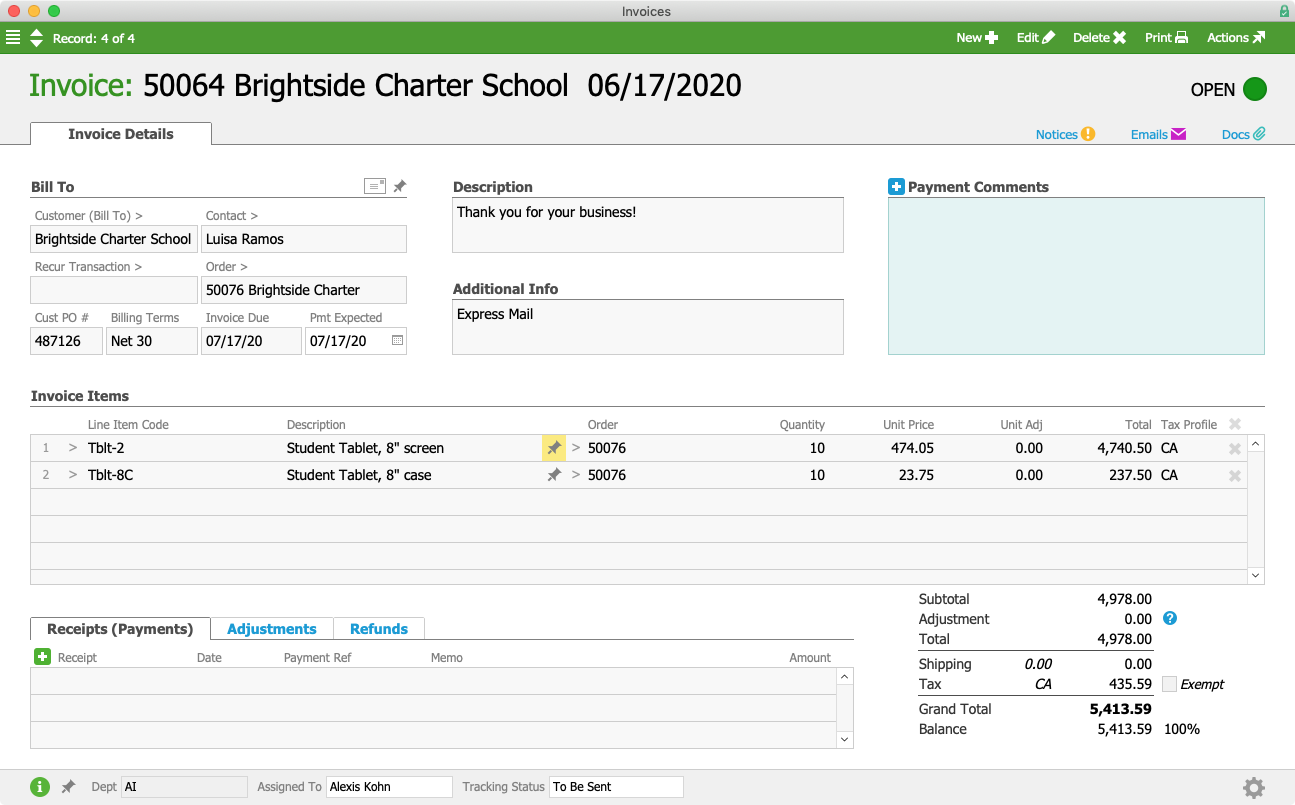The width and height of the screenshot is (1295, 805).
Task: Select the Invoice Details tab
Action: pyautogui.click(x=121, y=134)
